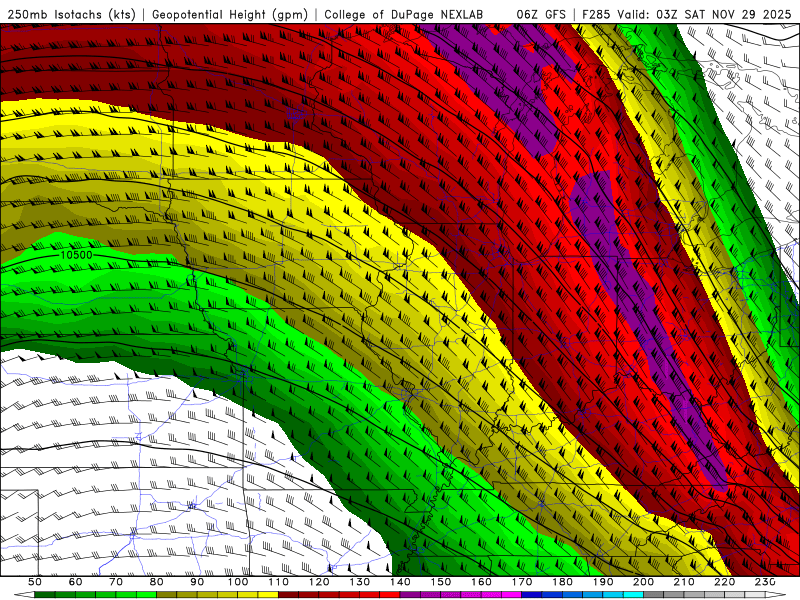
Task: Pick the cyan swatch left of 200
Action: pyautogui.click(x=633, y=594)
